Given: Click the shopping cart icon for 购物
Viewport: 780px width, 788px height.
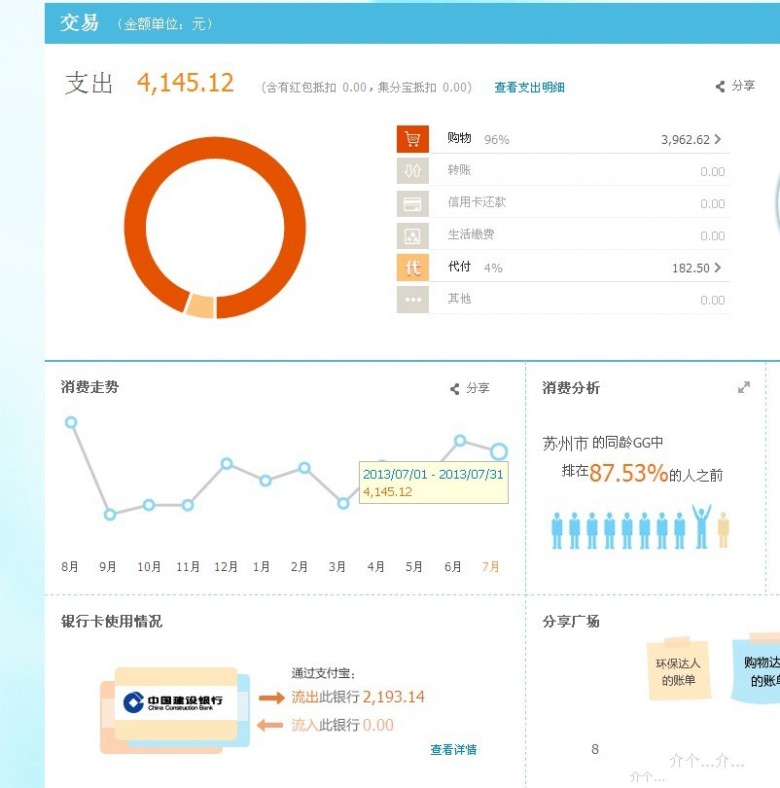Looking at the screenshot, I should [x=412, y=139].
